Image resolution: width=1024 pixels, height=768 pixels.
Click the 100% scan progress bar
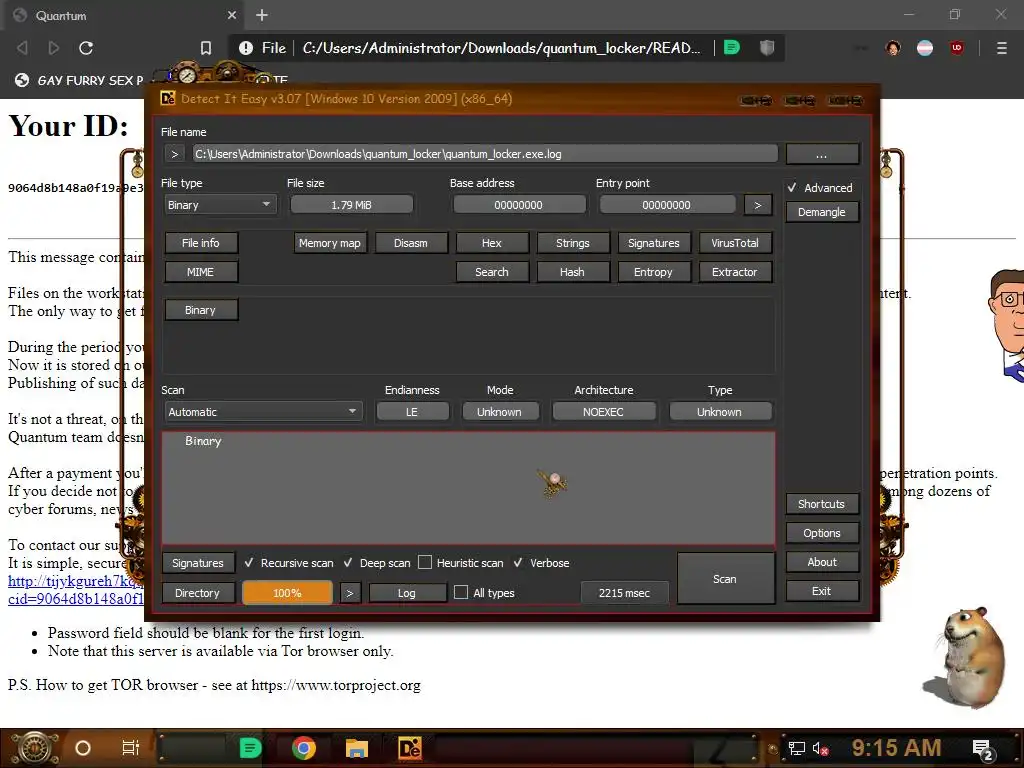coord(287,593)
